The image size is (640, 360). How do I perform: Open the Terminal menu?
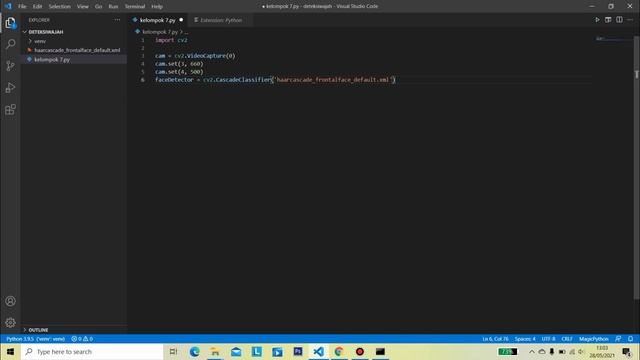[x=135, y=7]
